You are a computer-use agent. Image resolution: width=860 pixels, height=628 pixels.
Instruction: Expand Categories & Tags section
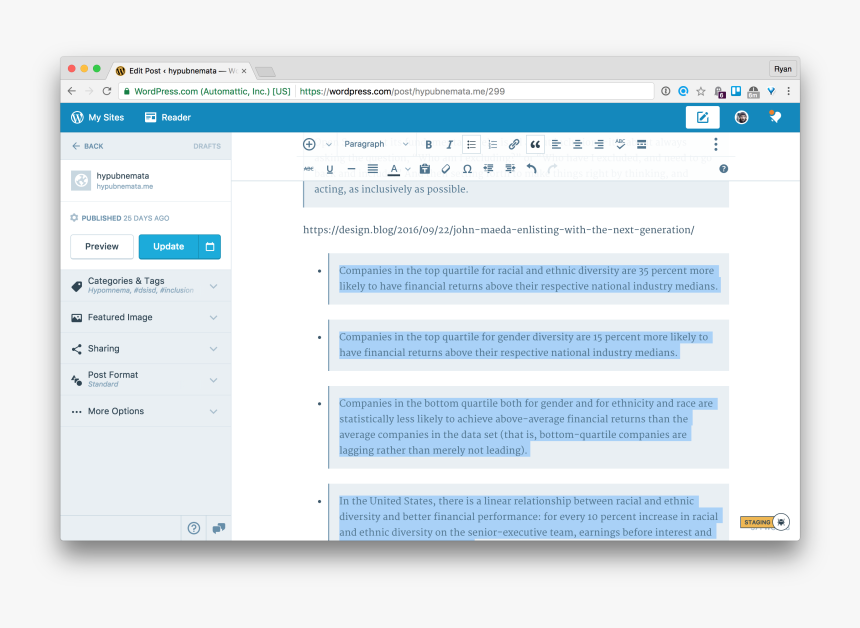point(146,285)
